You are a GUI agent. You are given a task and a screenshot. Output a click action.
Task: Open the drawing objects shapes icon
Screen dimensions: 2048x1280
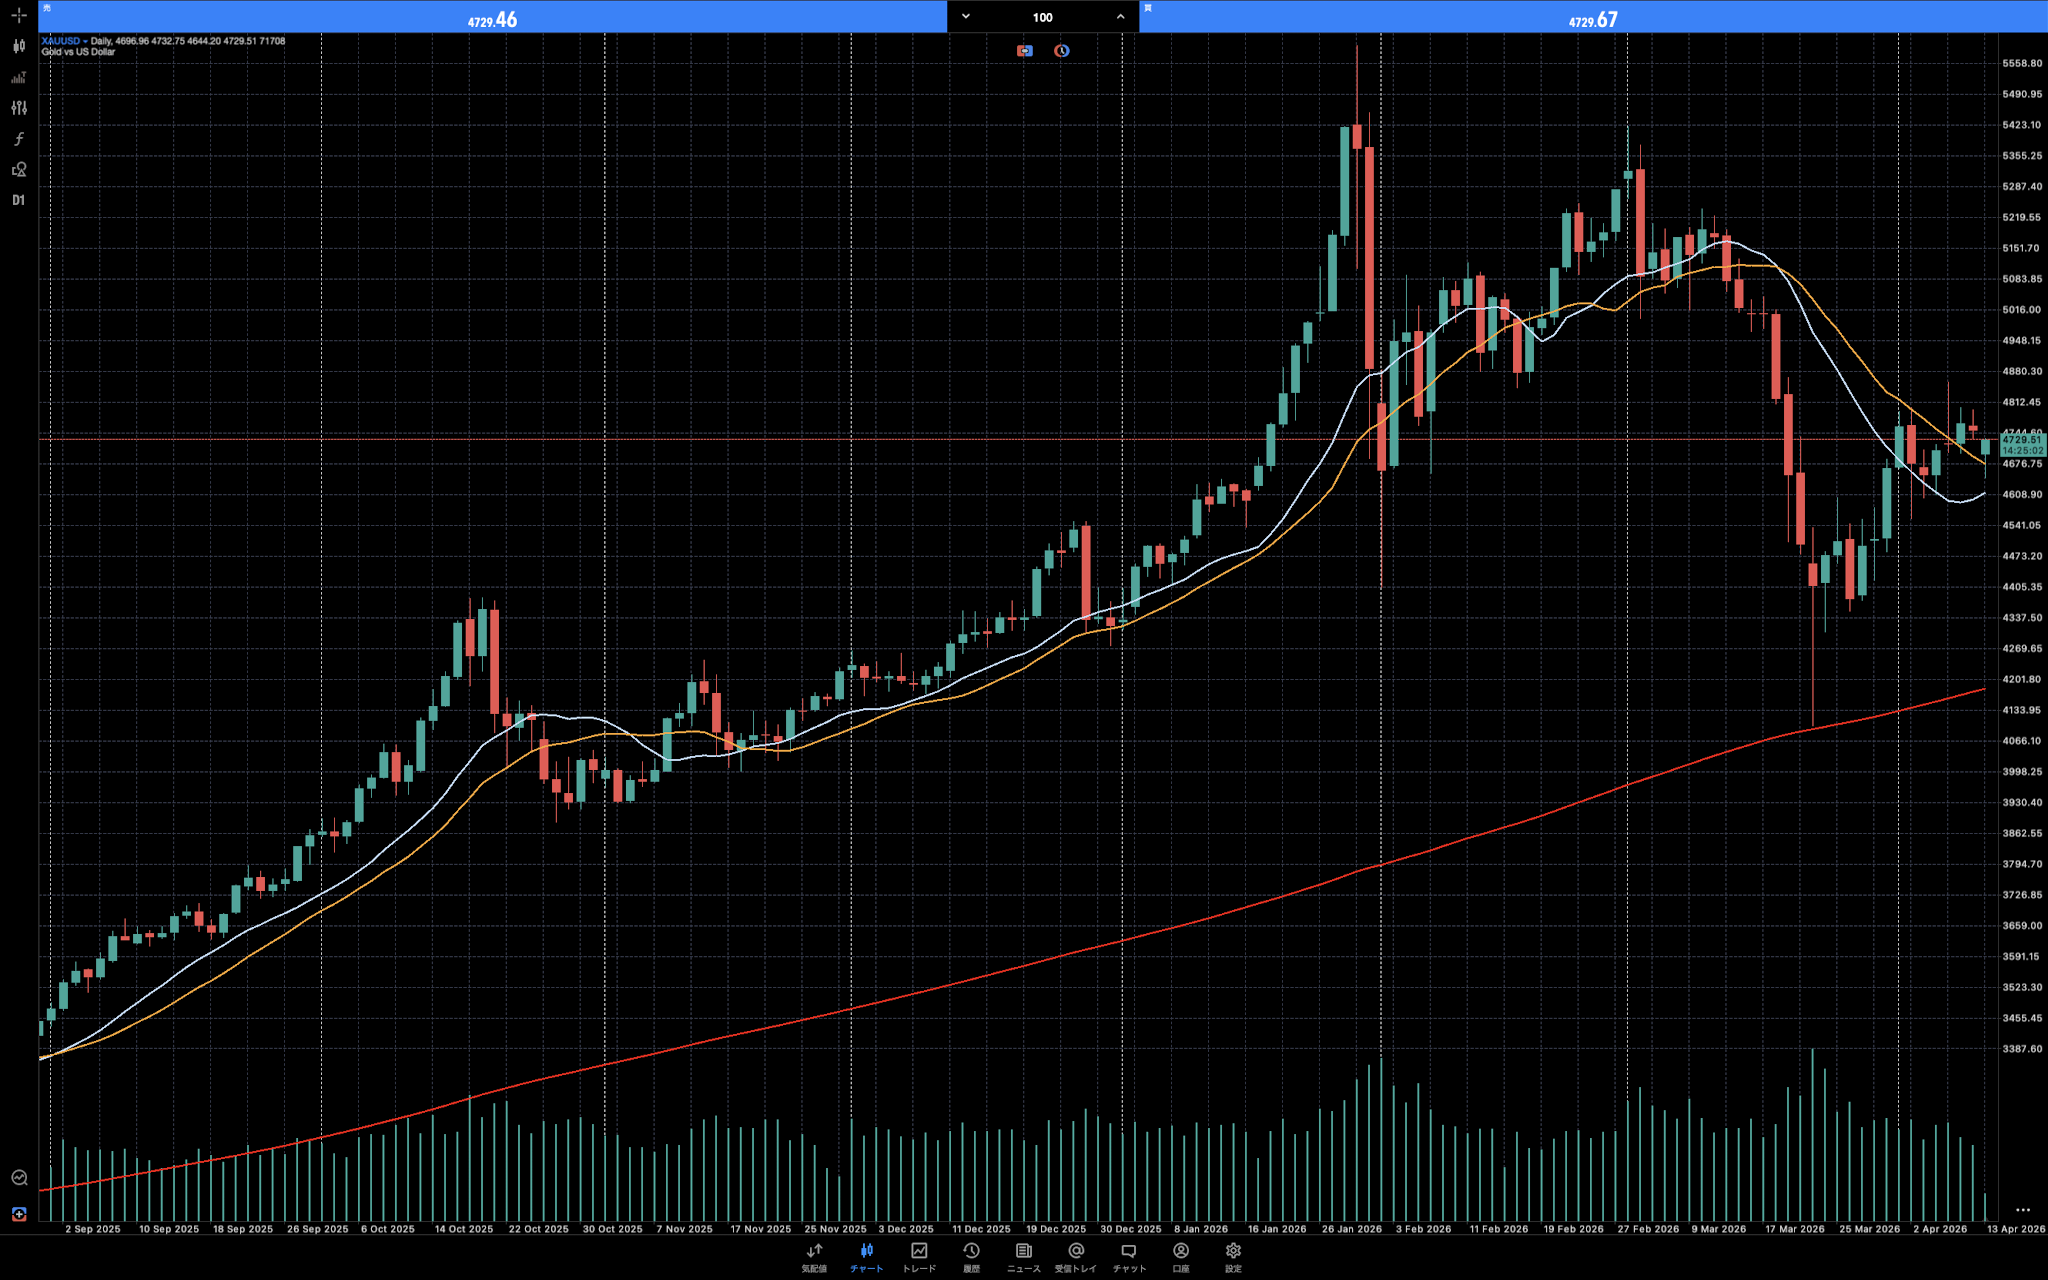[x=18, y=170]
